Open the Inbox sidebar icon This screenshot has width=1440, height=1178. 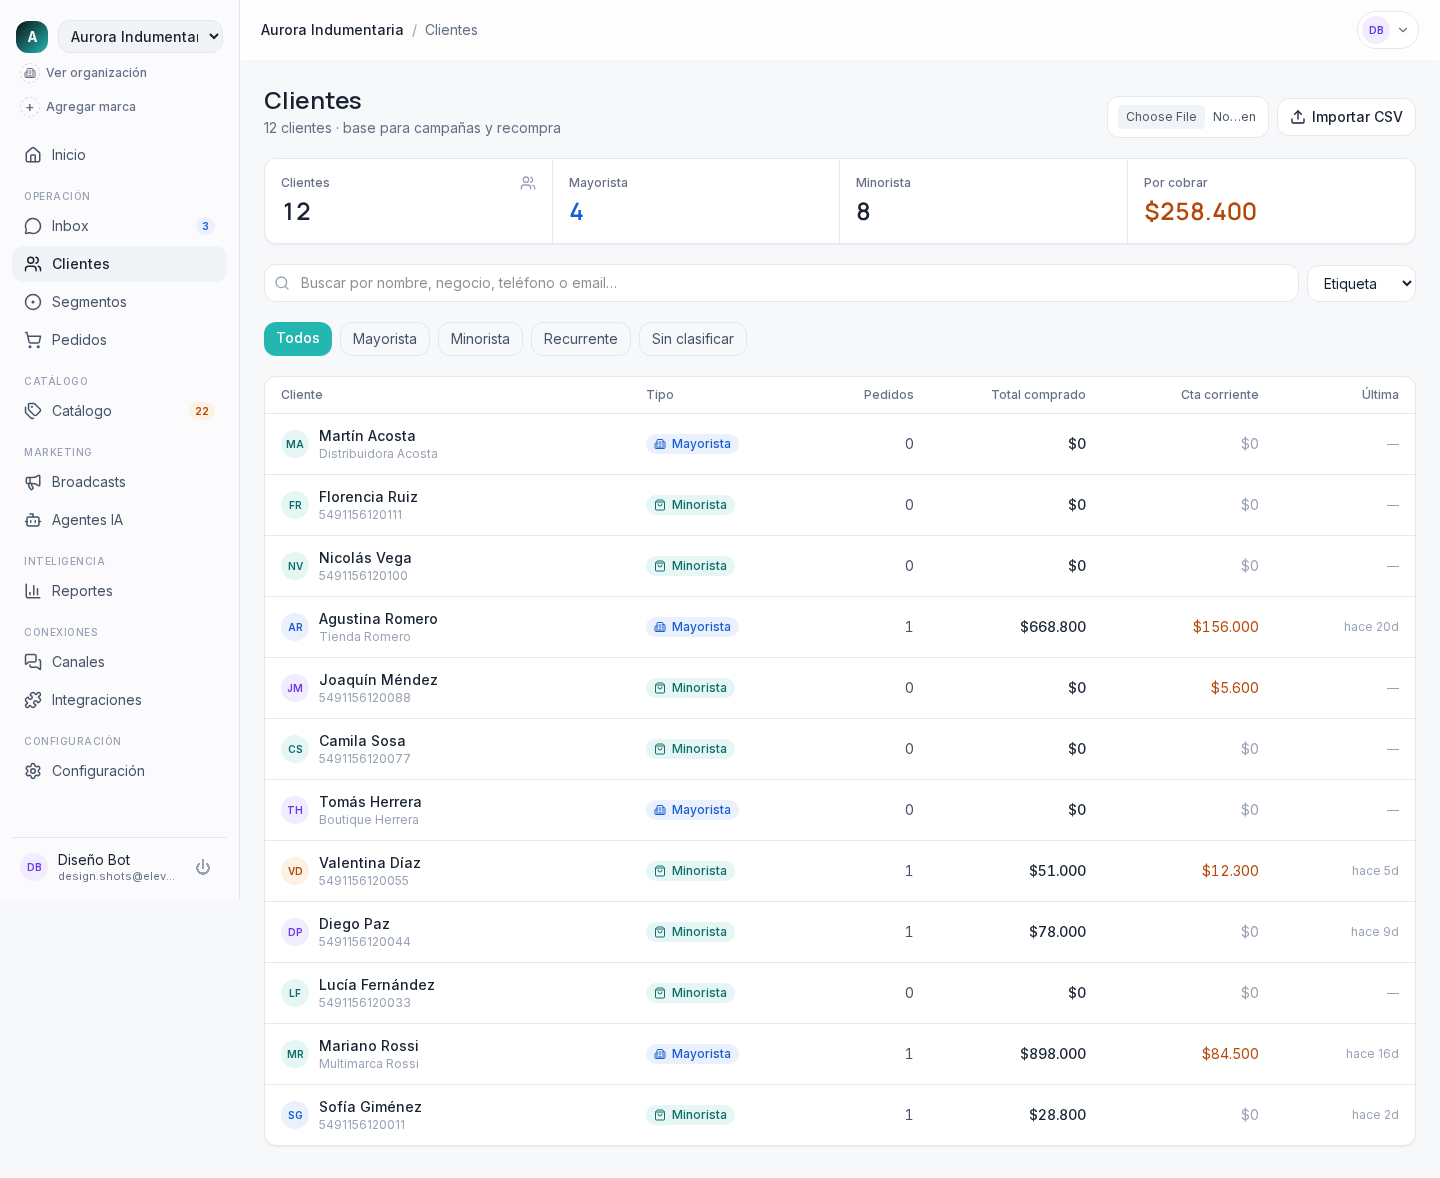tap(33, 226)
